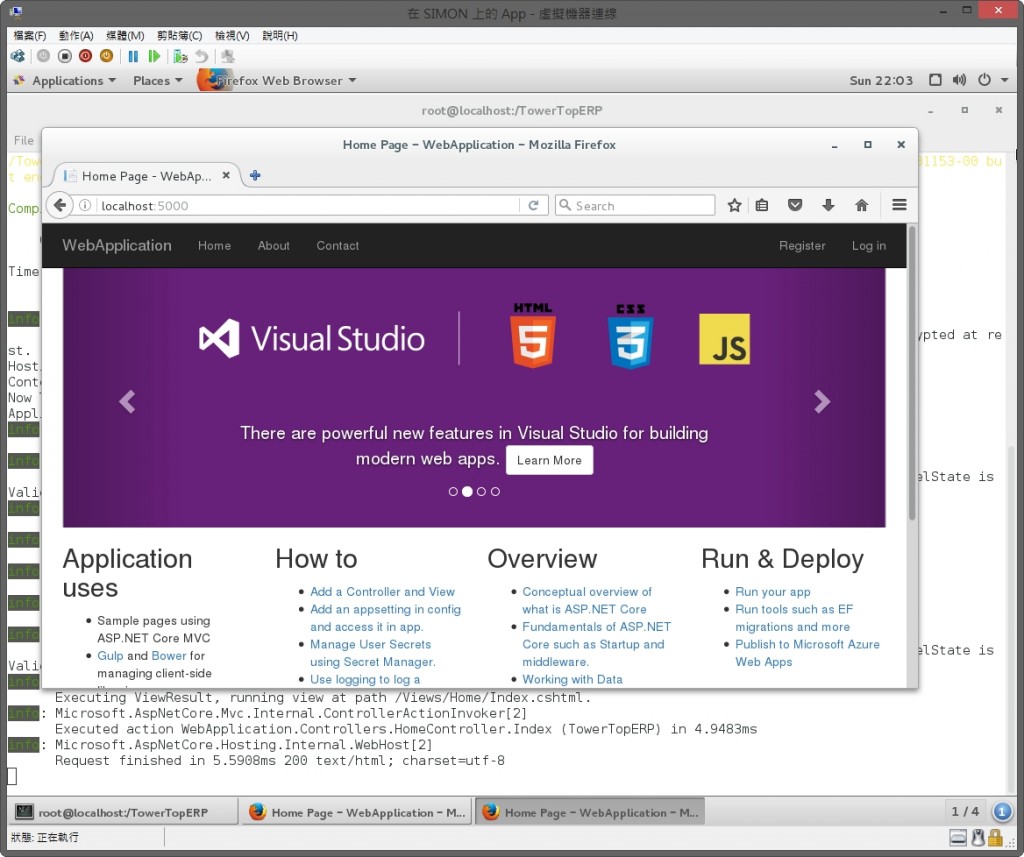Click Log in link
This screenshot has width=1024, height=857.
click(x=869, y=246)
